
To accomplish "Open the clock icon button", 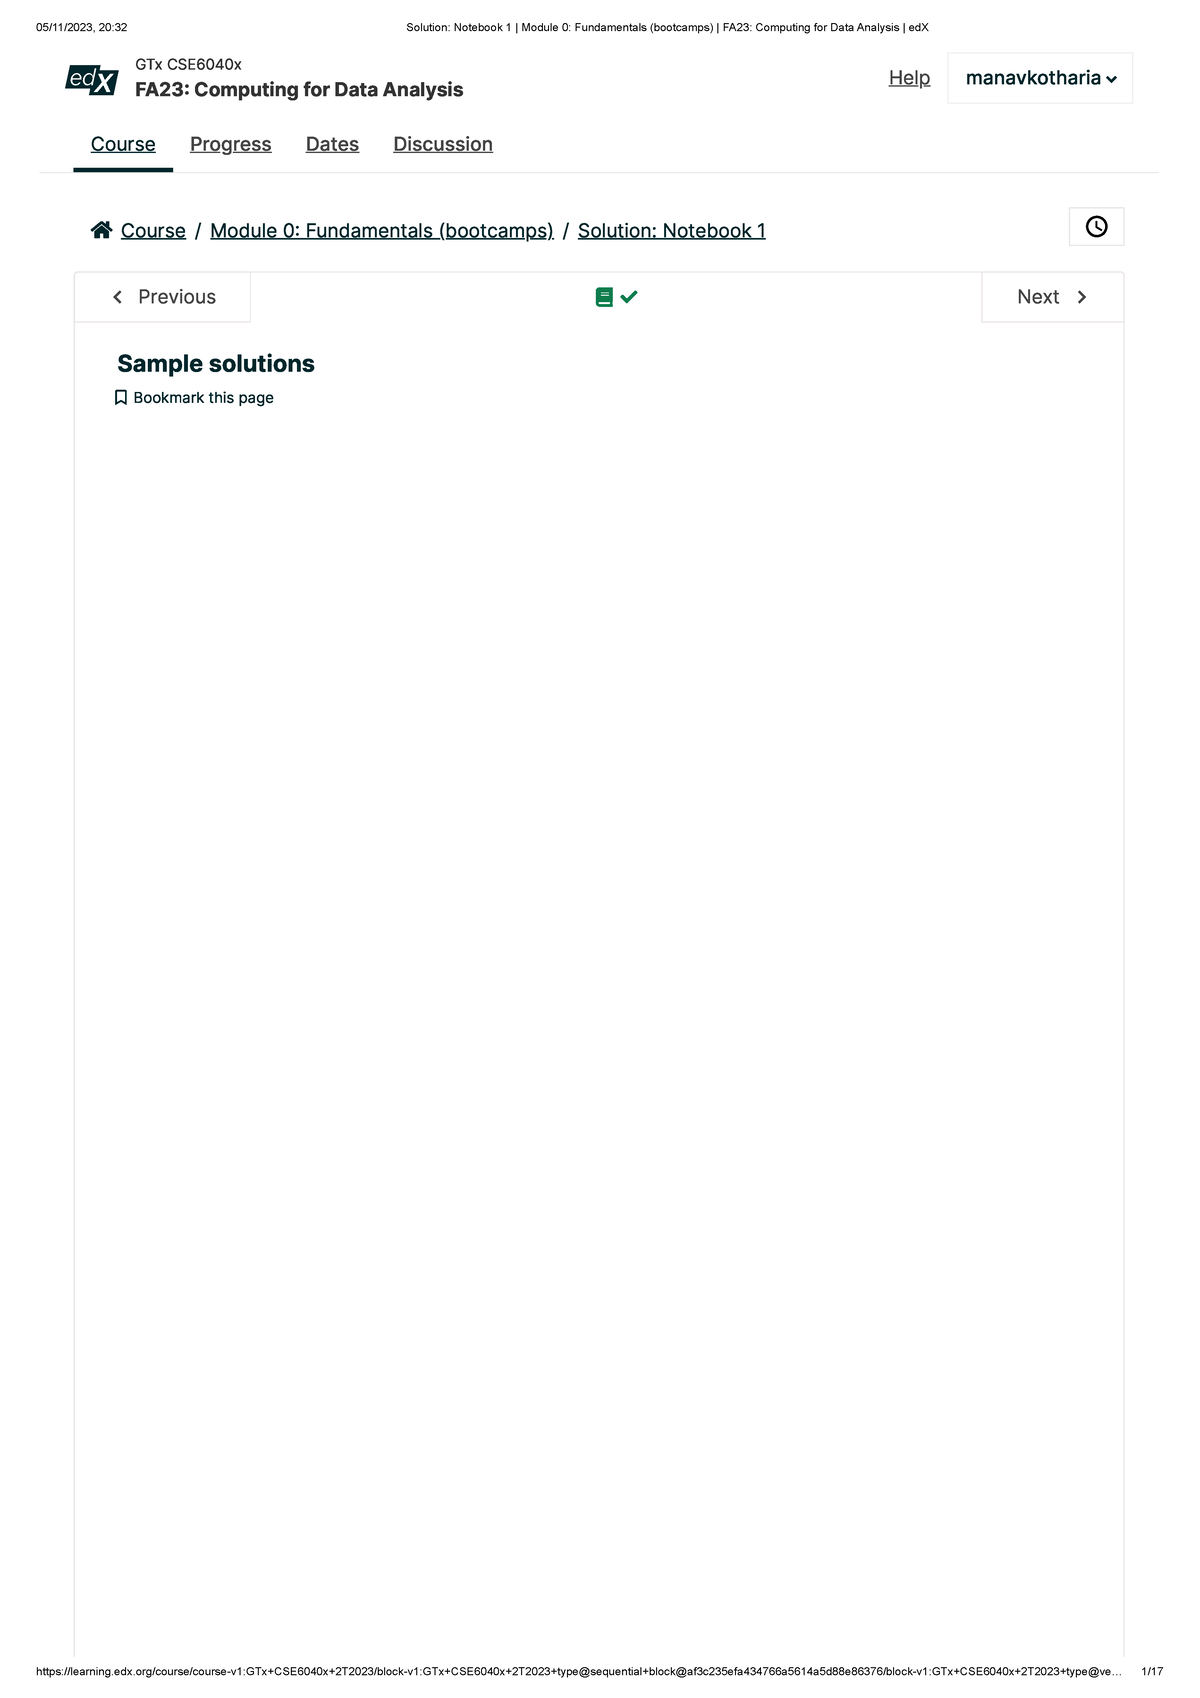I will click(x=1096, y=227).
